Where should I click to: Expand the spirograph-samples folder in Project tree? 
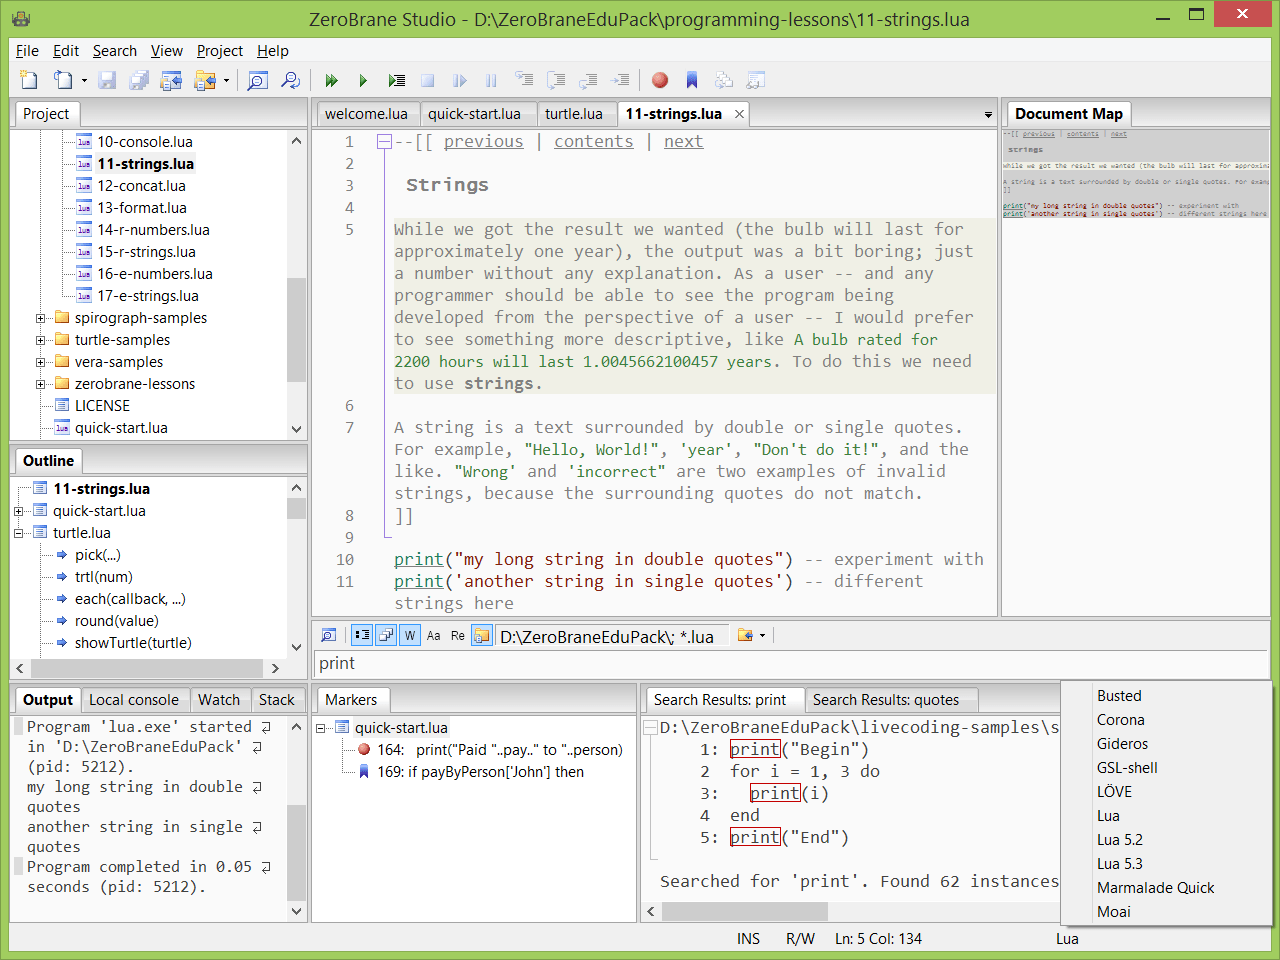[40, 317]
